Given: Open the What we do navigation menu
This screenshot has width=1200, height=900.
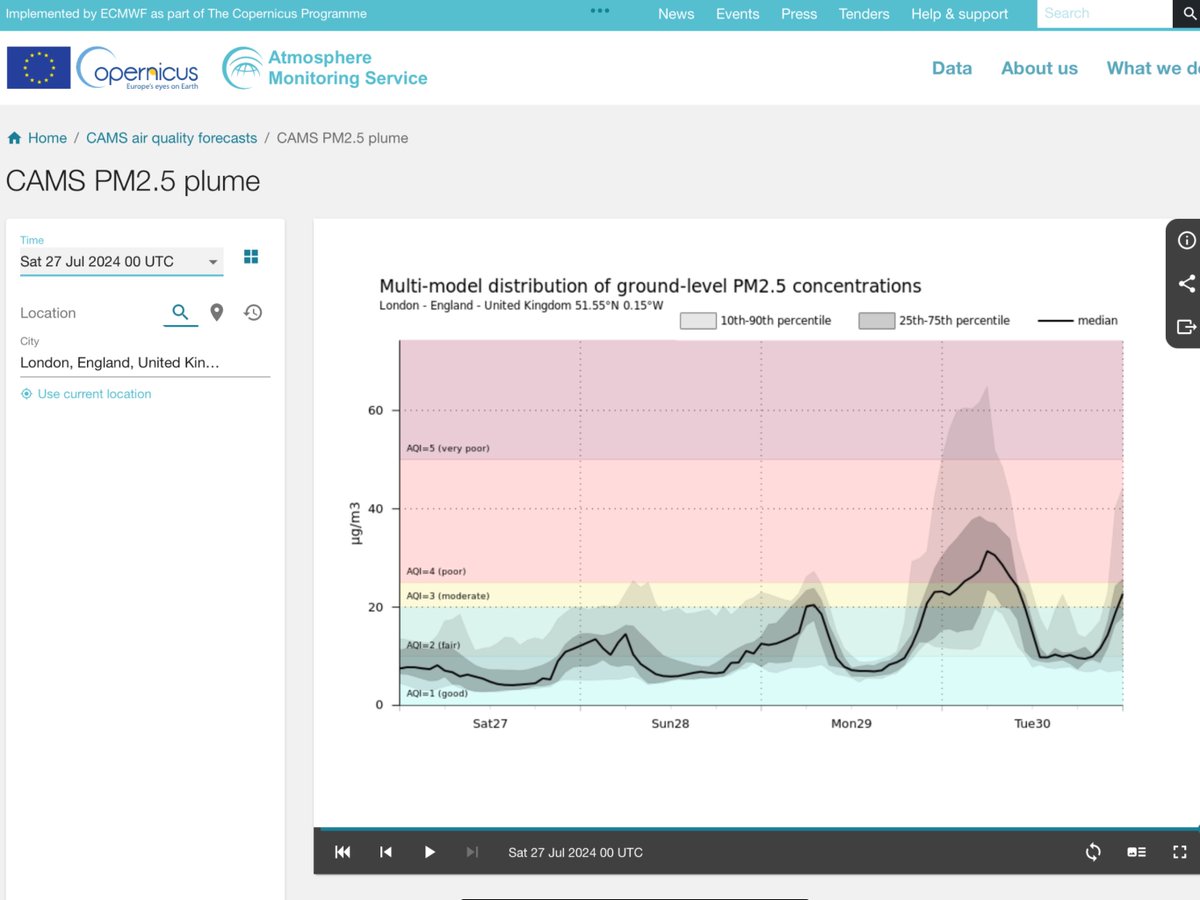Looking at the screenshot, I should click(x=1153, y=68).
